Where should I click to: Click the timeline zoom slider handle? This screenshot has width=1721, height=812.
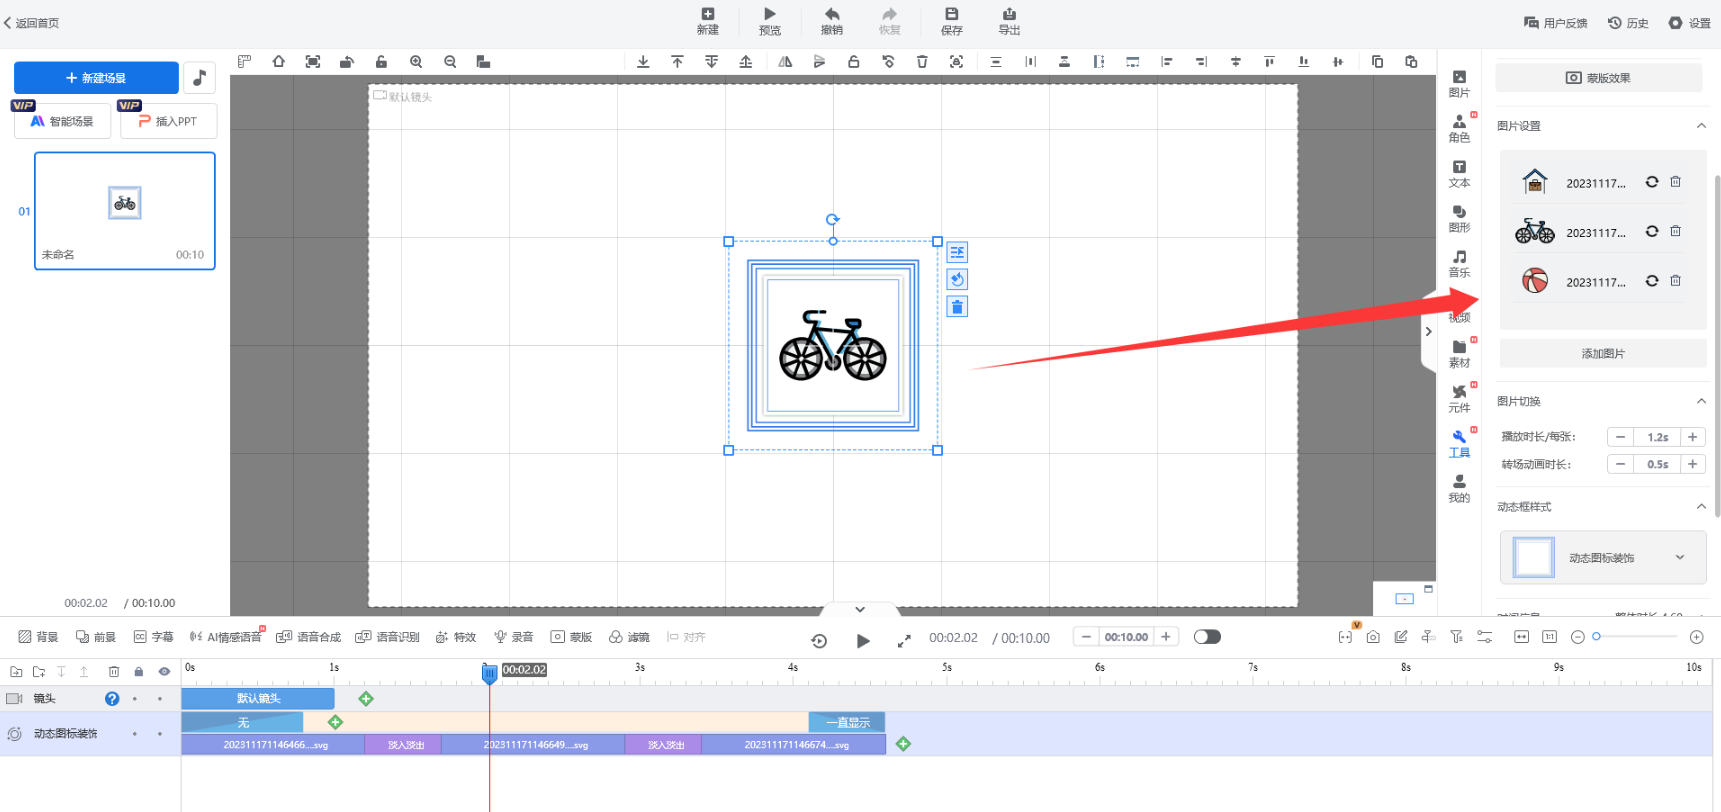1597,637
